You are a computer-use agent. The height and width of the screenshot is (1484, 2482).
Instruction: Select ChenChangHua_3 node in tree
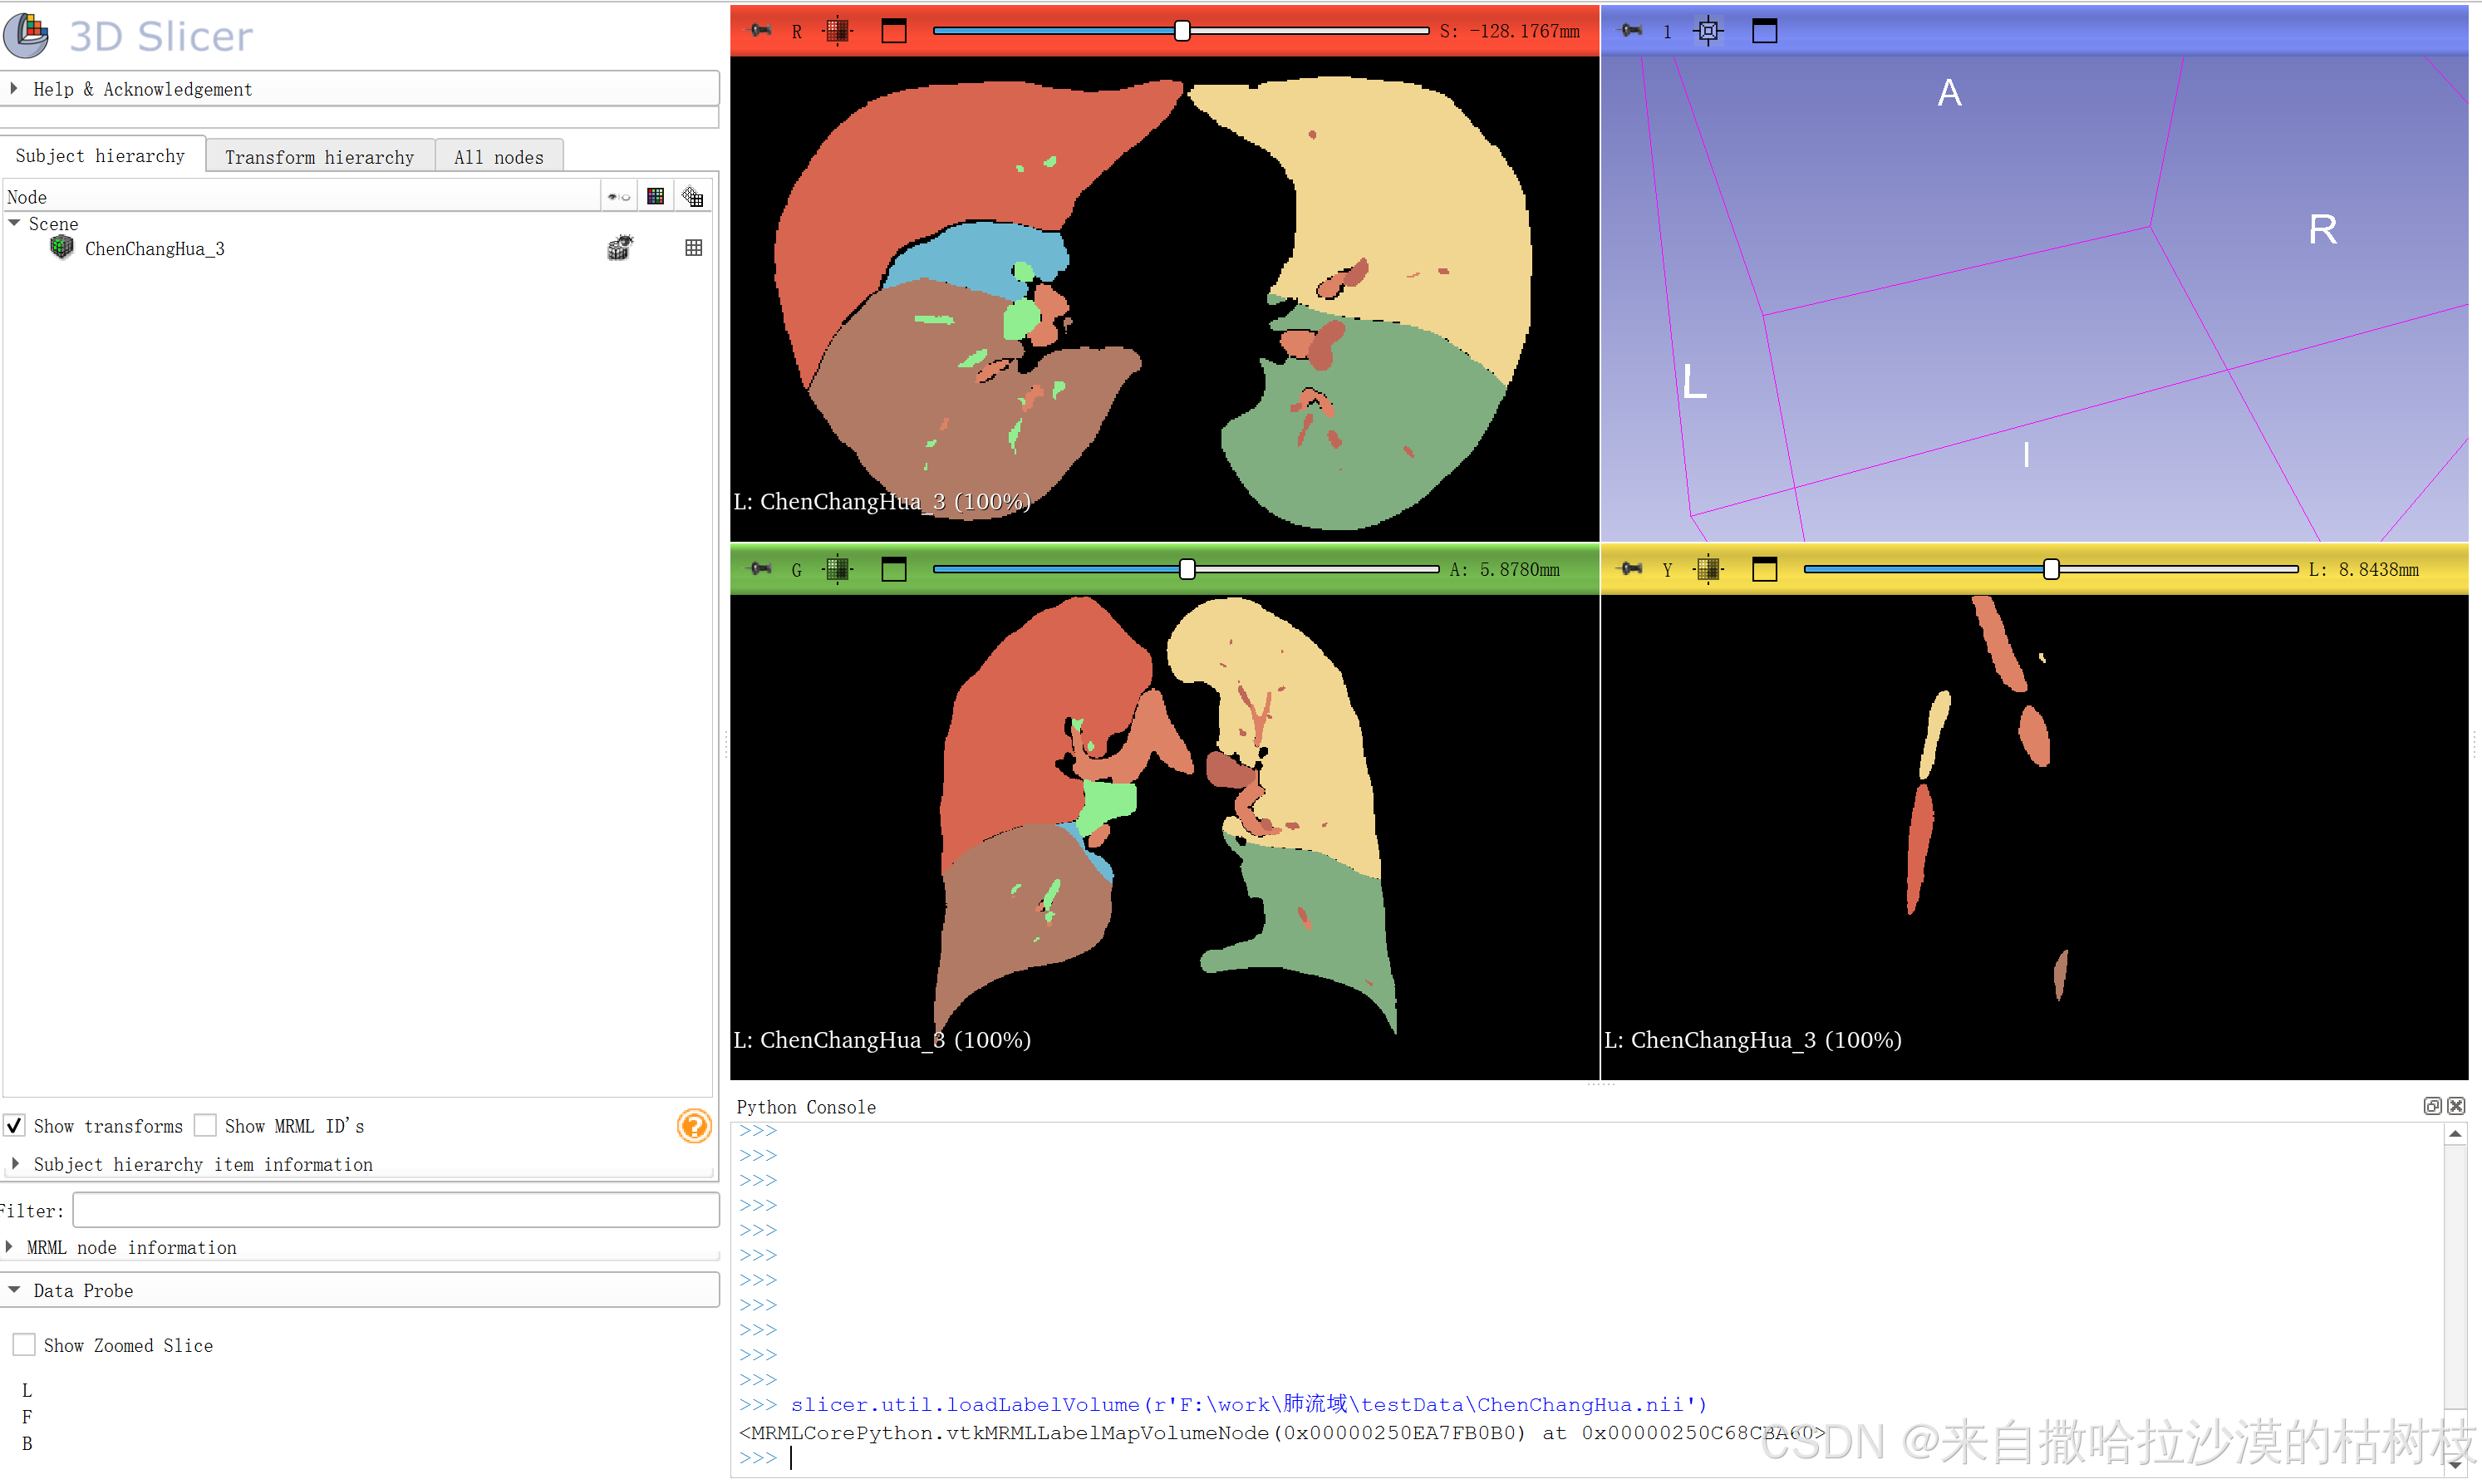click(154, 249)
